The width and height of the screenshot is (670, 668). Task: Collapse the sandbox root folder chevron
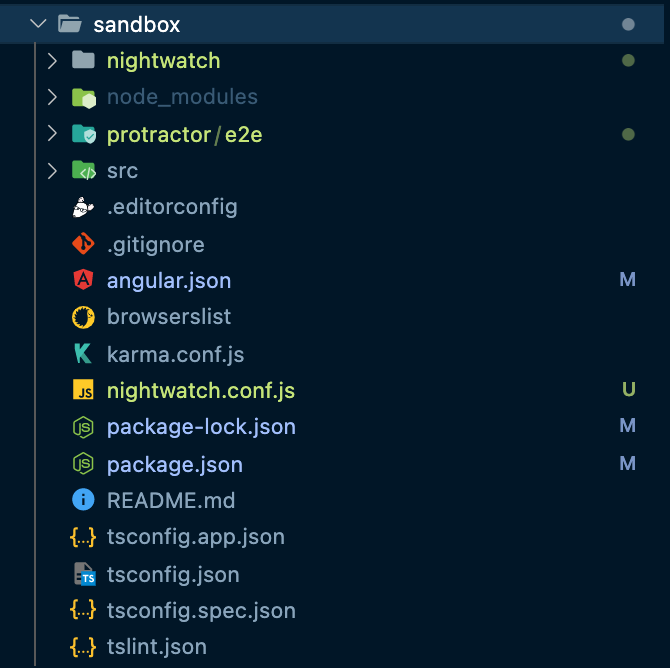click(x=38, y=24)
